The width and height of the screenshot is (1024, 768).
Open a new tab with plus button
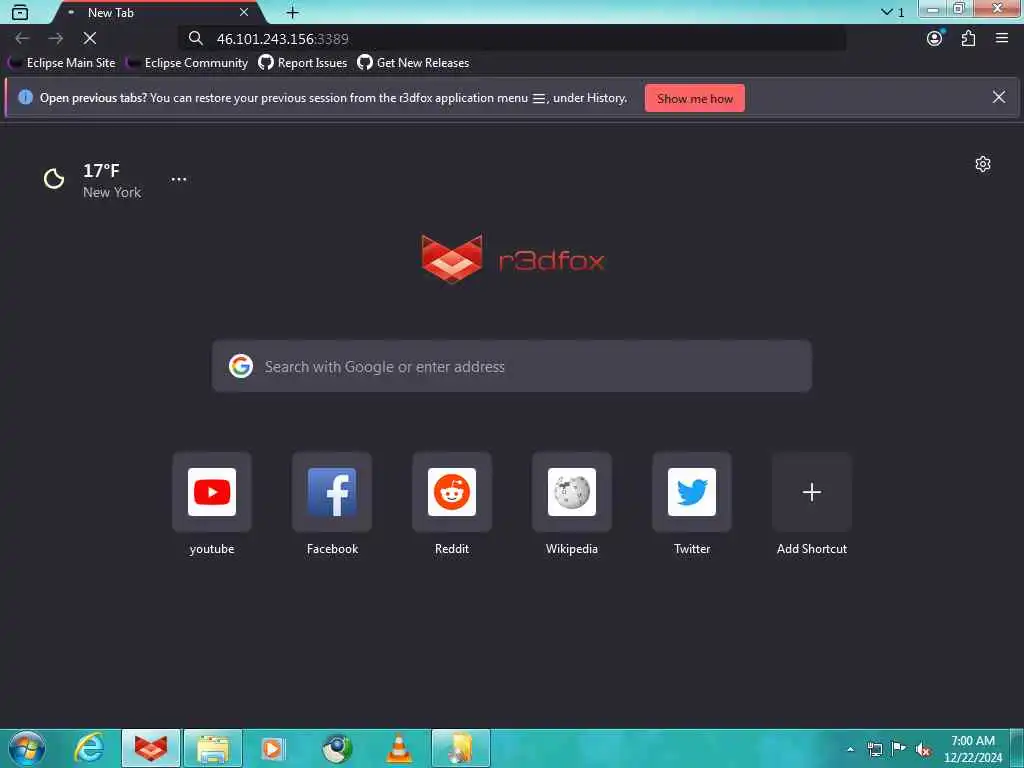293,12
